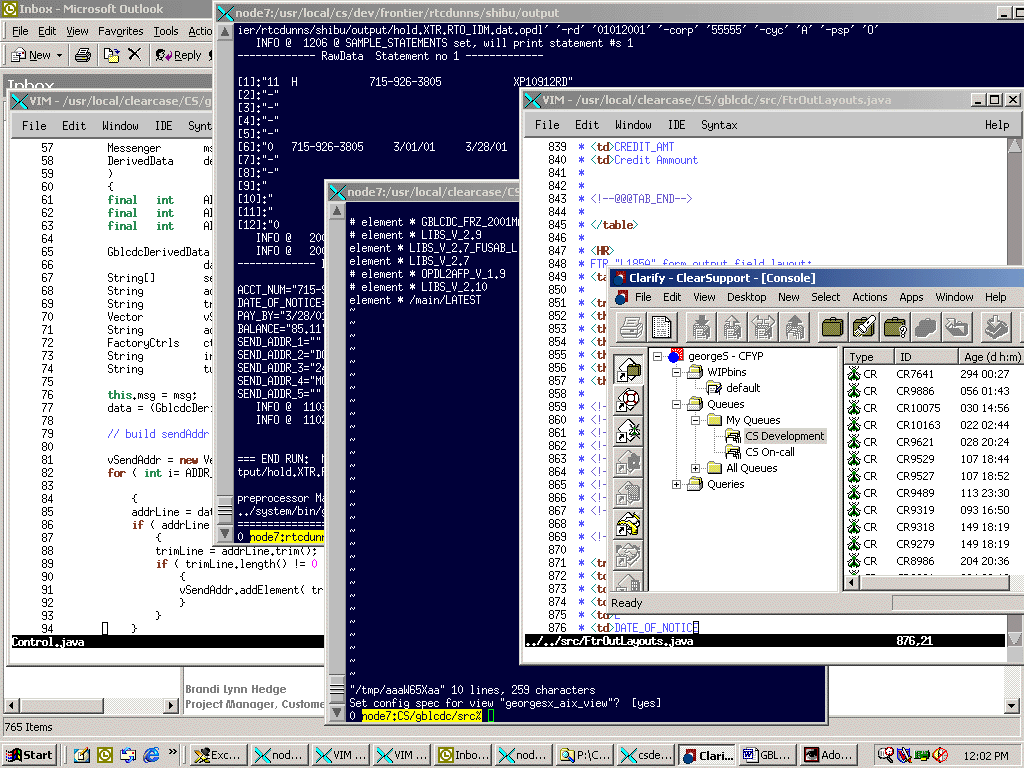Click the yellow folder shortcut icon in Clarify sidebar
Screen dimensions: 1024x768
click(x=628, y=524)
